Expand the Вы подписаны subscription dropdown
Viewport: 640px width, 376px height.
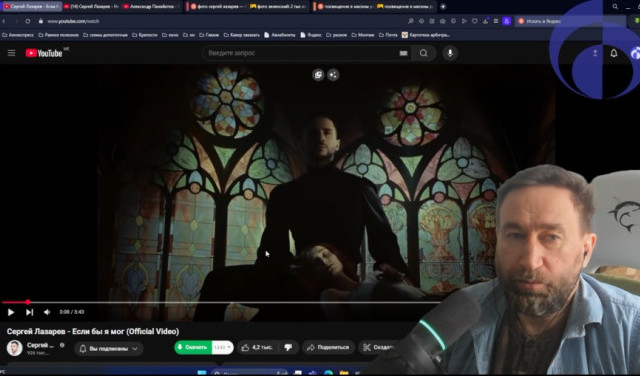[x=109, y=349]
